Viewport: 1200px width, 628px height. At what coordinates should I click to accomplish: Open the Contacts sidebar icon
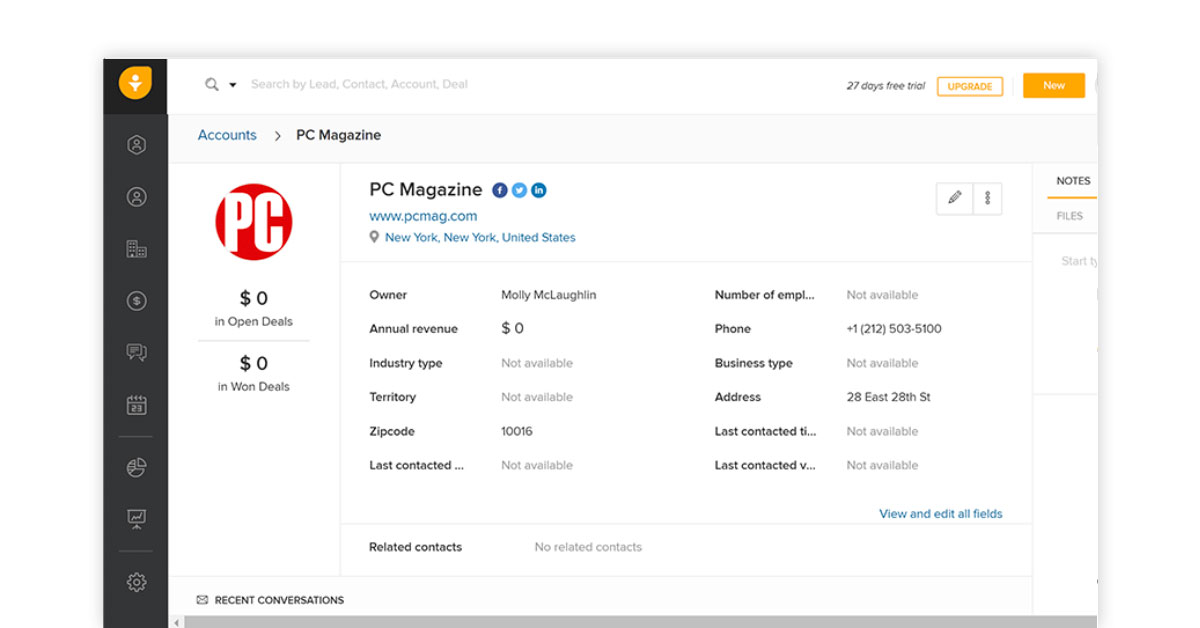[137, 197]
